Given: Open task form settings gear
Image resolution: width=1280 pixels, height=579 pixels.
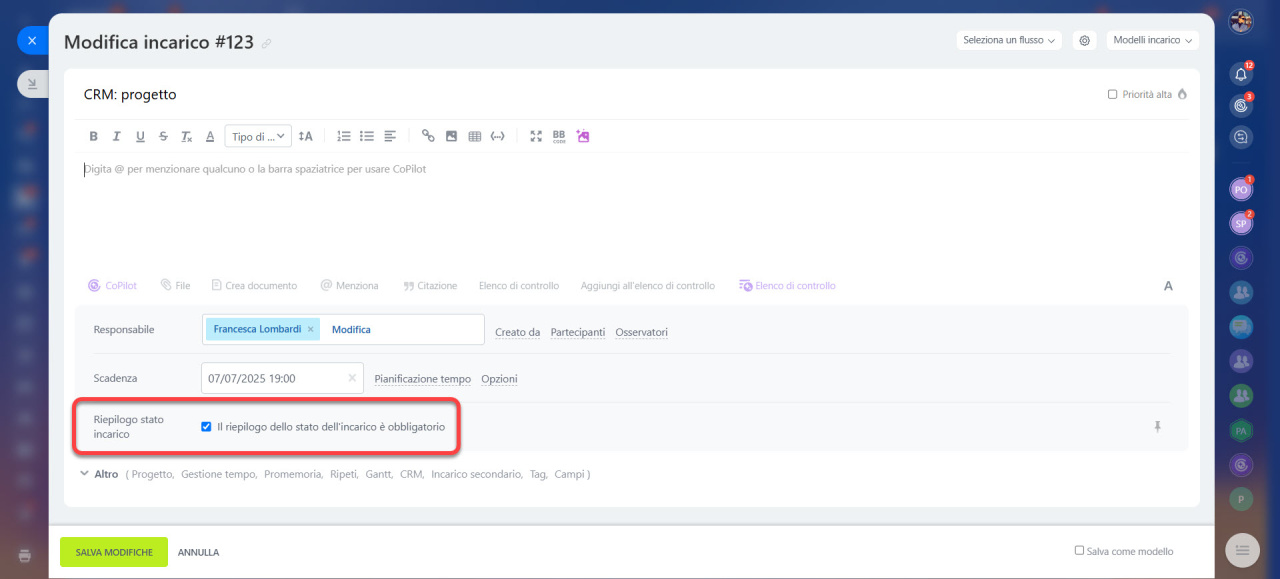Looking at the screenshot, I should tap(1084, 40).
